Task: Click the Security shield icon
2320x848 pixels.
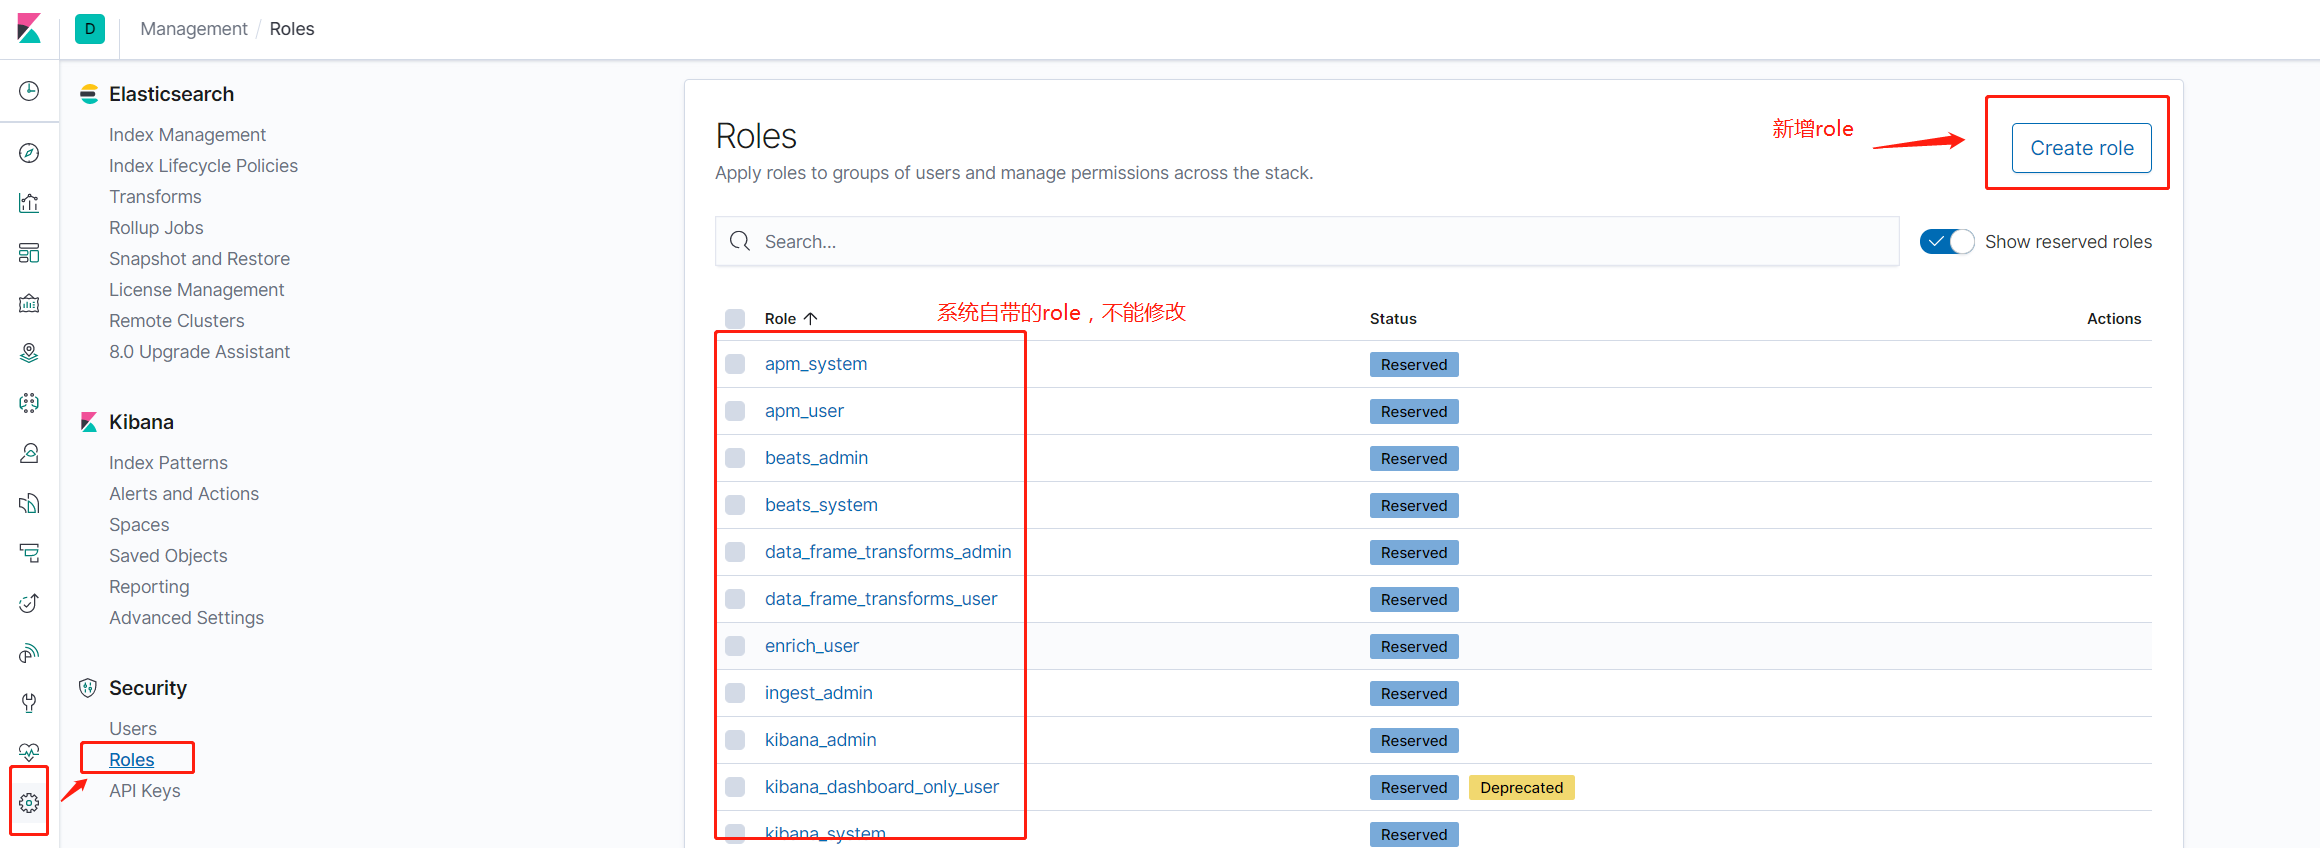Action: (88, 688)
